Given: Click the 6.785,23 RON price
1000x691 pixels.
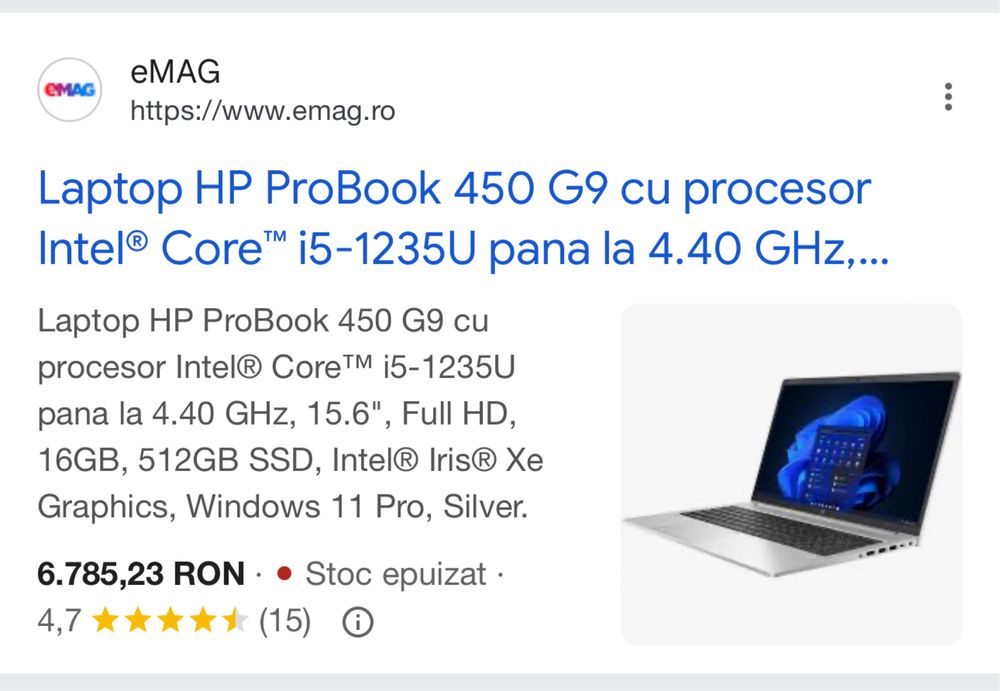Looking at the screenshot, I should [x=141, y=574].
